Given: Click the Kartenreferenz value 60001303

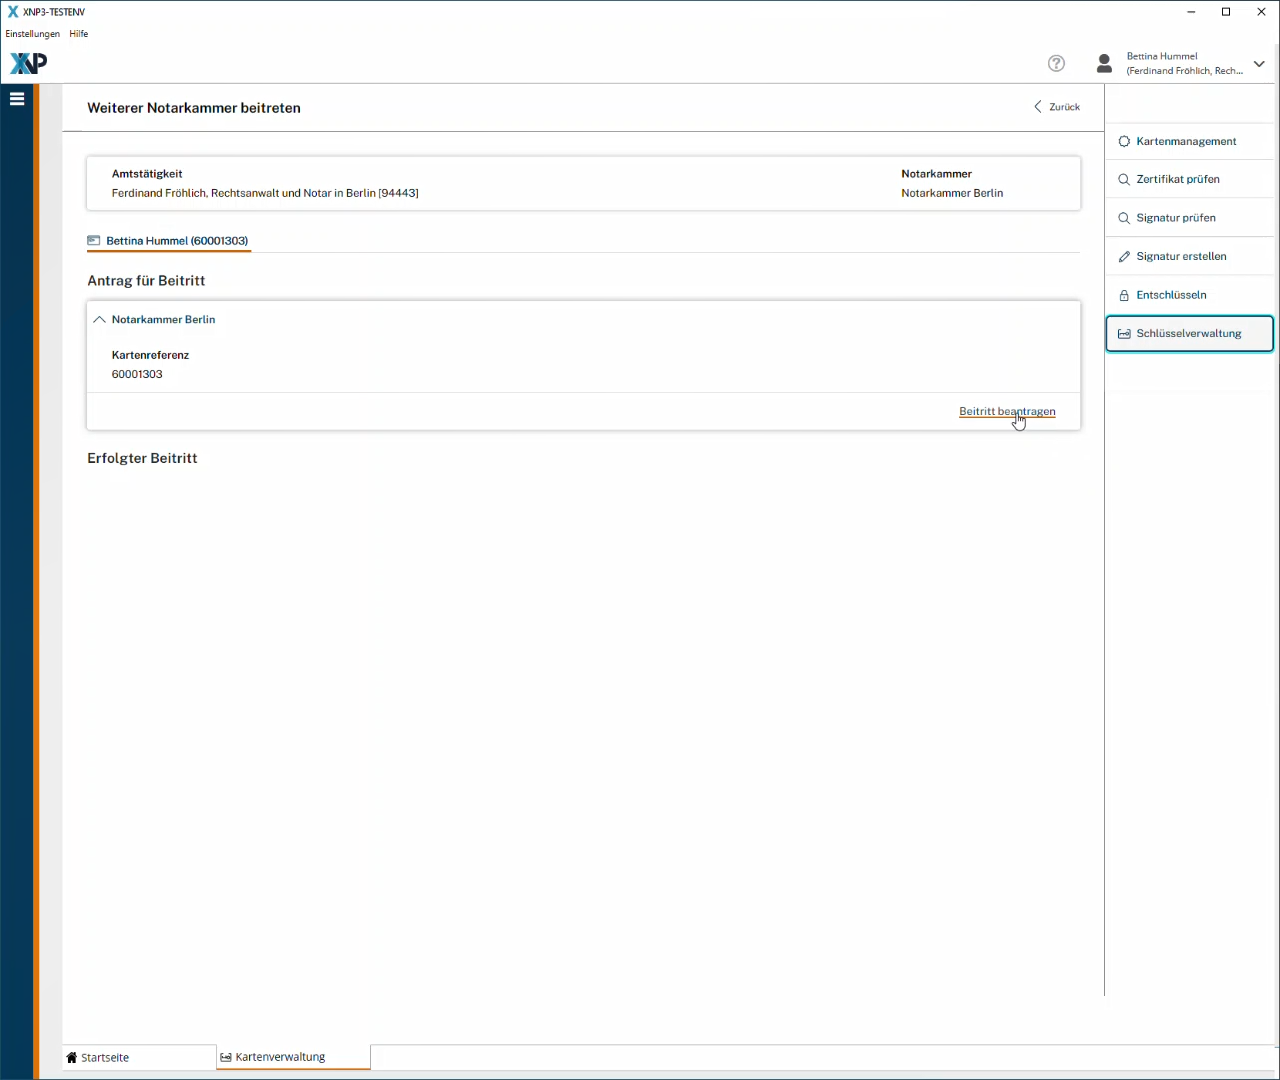Looking at the screenshot, I should pos(137,374).
